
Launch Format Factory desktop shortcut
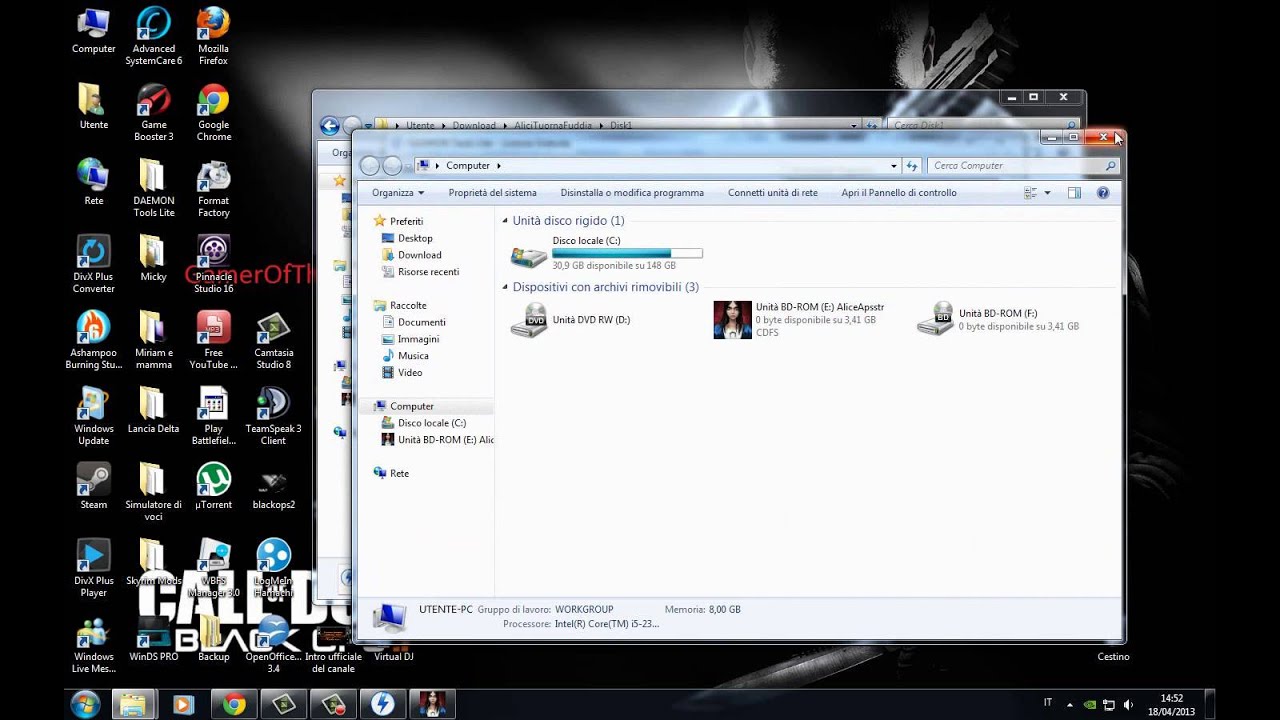click(213, 188)
